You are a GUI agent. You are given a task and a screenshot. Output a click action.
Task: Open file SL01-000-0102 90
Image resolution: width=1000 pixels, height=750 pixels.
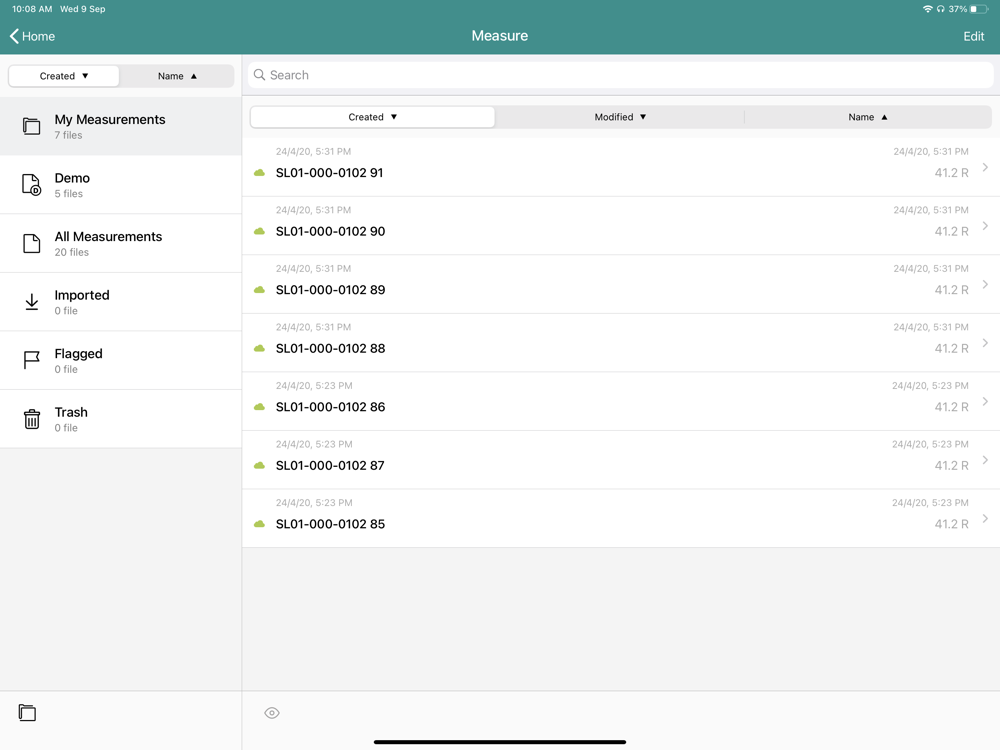[621, 226]
